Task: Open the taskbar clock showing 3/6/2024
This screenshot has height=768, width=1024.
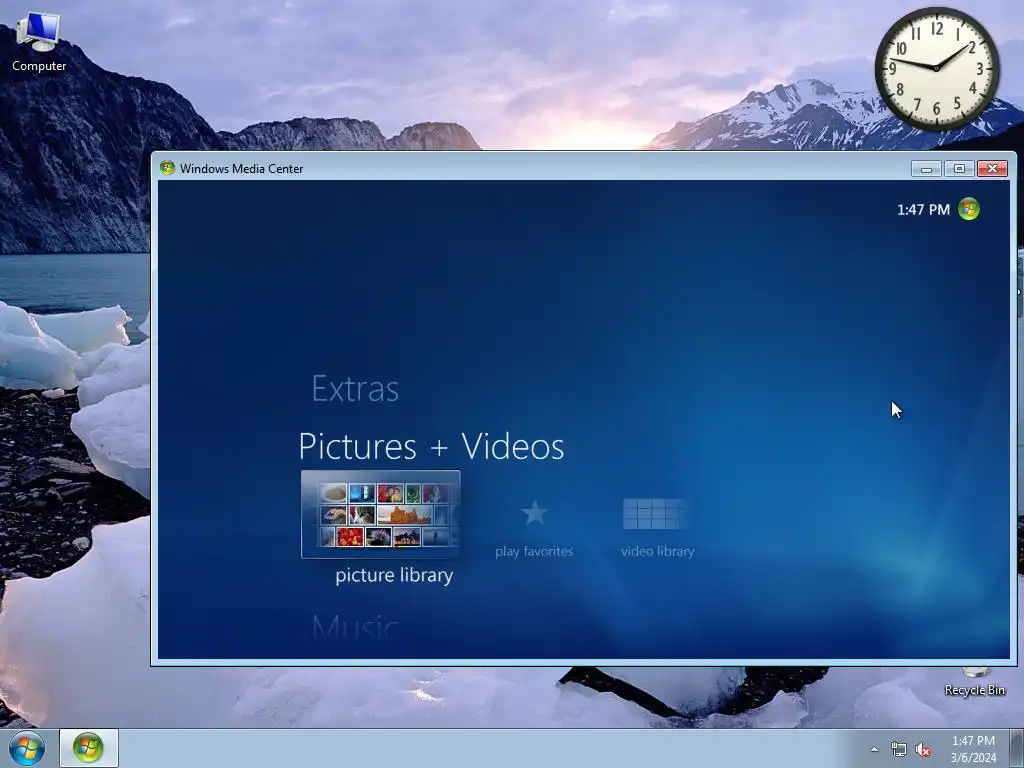Action: click(x=973, y=749)
